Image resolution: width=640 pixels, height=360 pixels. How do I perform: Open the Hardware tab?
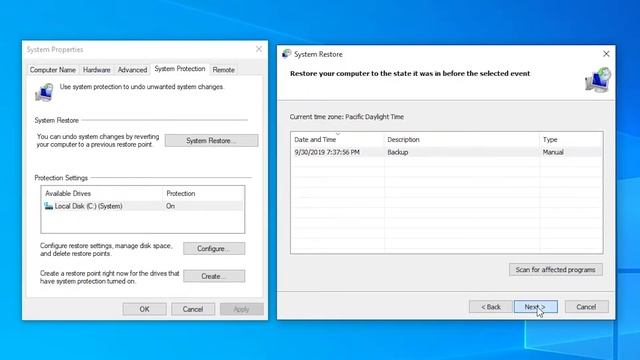coord(97,70)
